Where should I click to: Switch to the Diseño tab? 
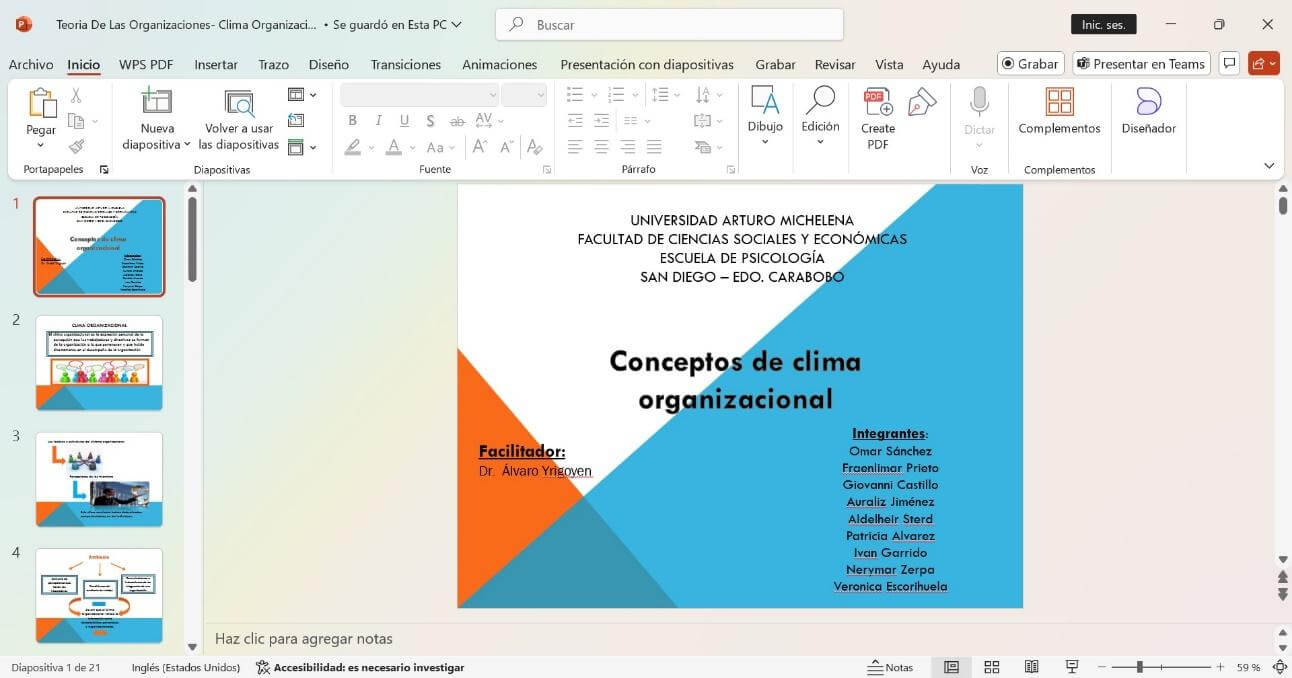(329, 64)
